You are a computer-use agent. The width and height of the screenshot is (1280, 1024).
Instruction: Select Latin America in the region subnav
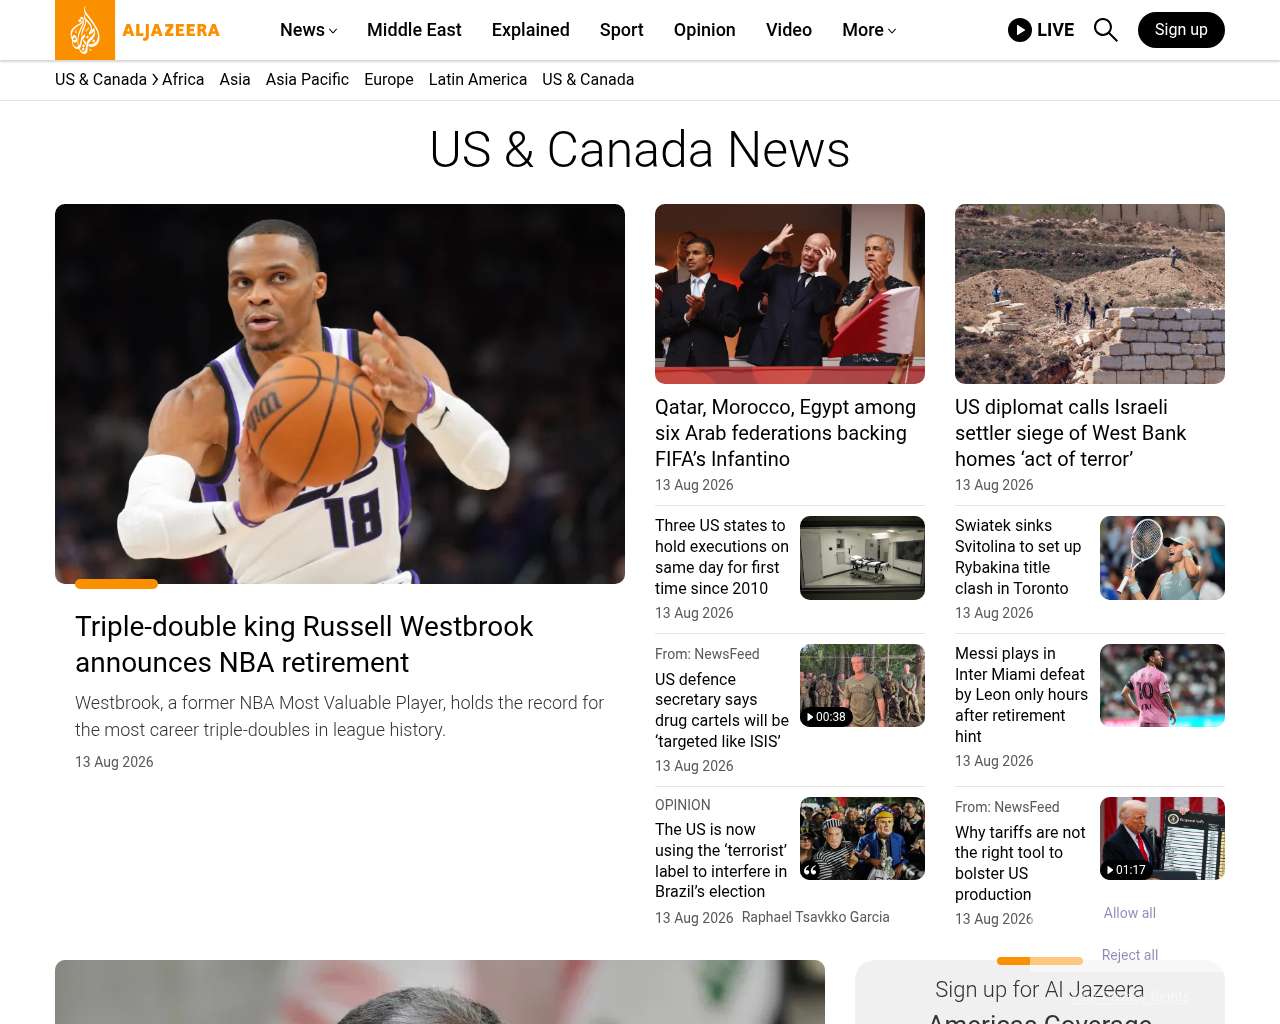point(478,80)
